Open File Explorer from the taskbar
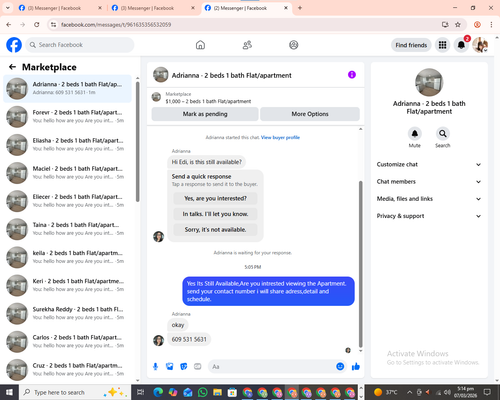 click(x=217, y=392)
